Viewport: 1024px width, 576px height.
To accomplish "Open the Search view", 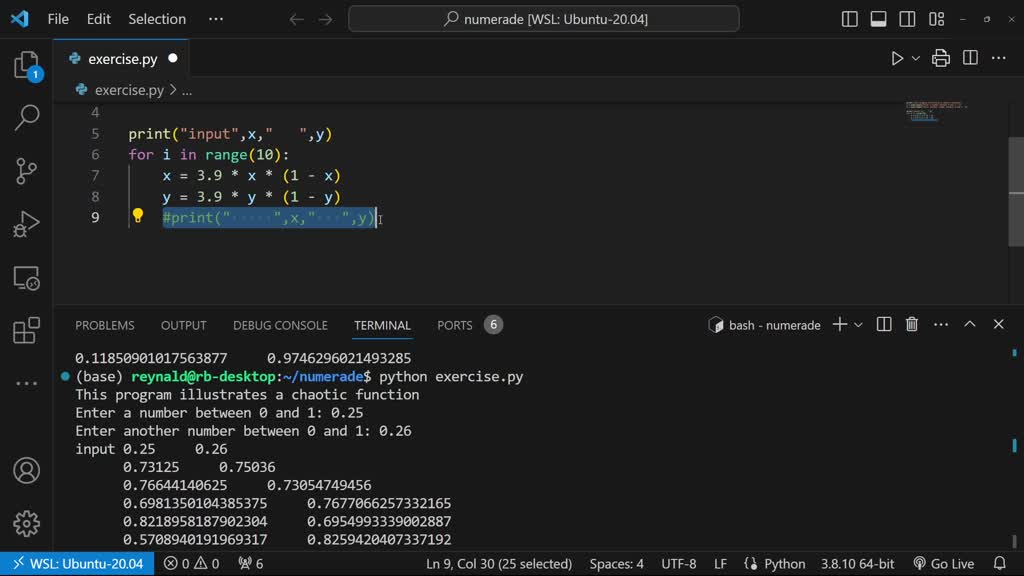I will point(26,115).
